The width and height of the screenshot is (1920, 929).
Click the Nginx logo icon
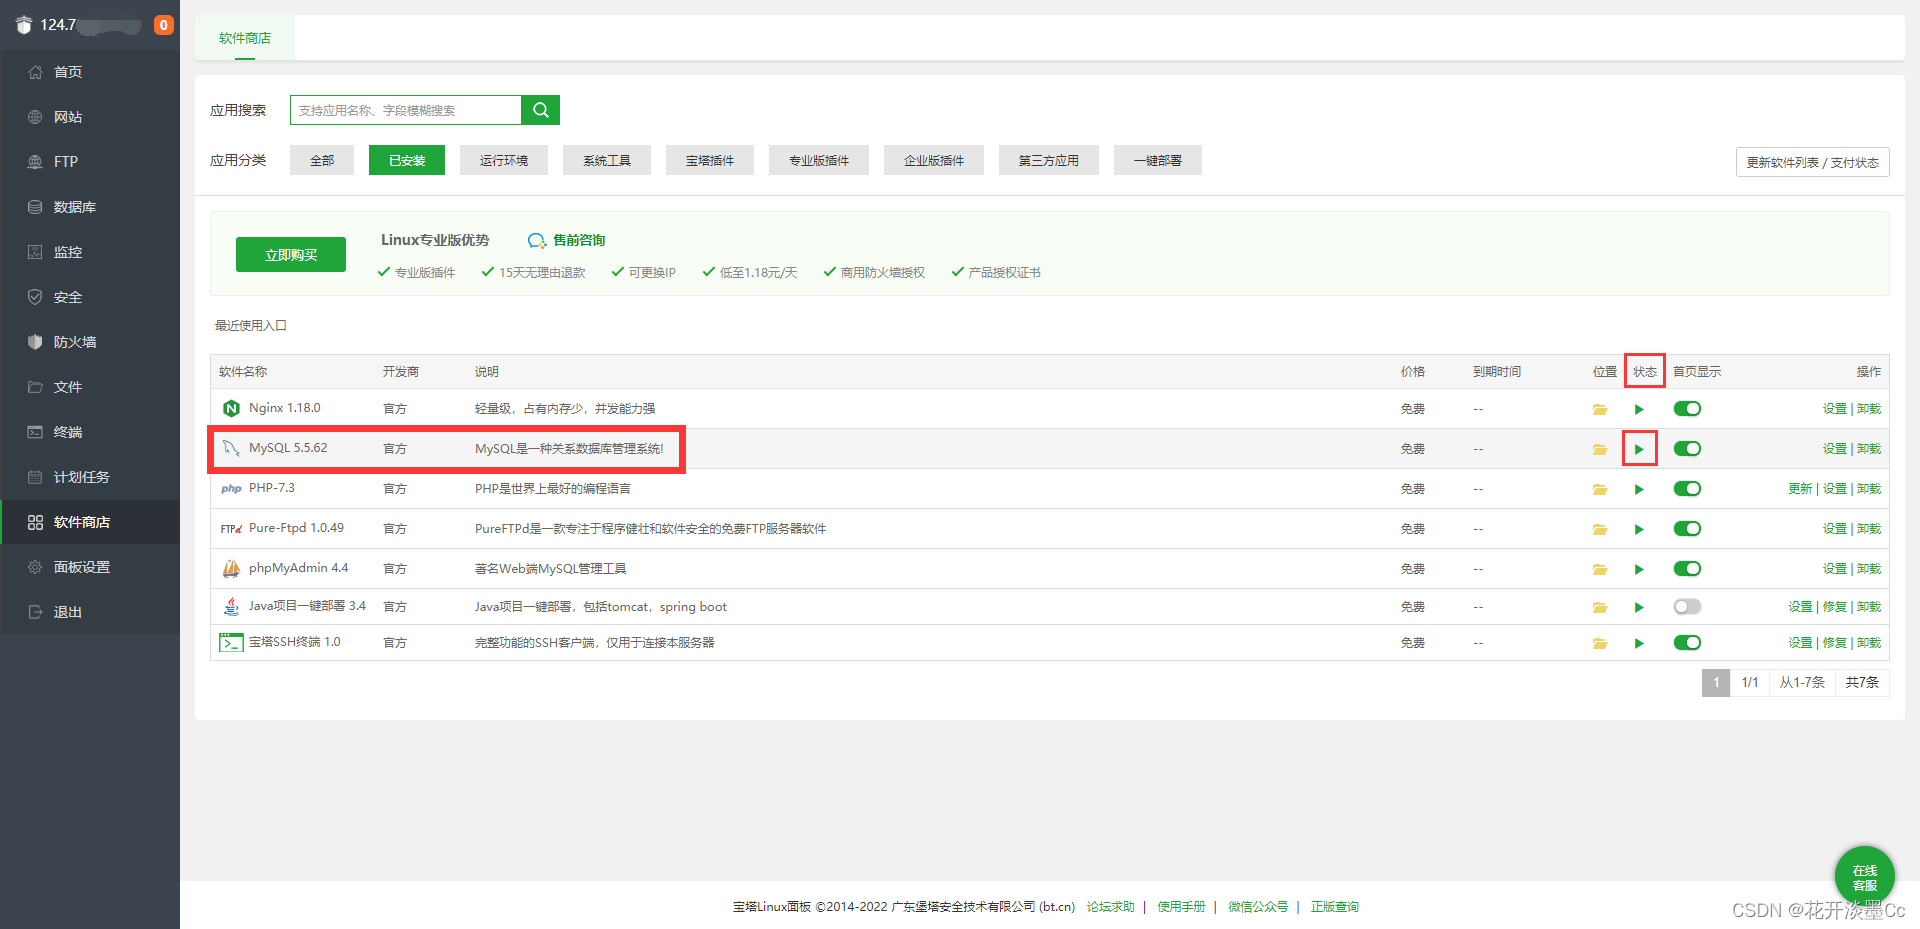pyautogui.click(x=231, y=408)
